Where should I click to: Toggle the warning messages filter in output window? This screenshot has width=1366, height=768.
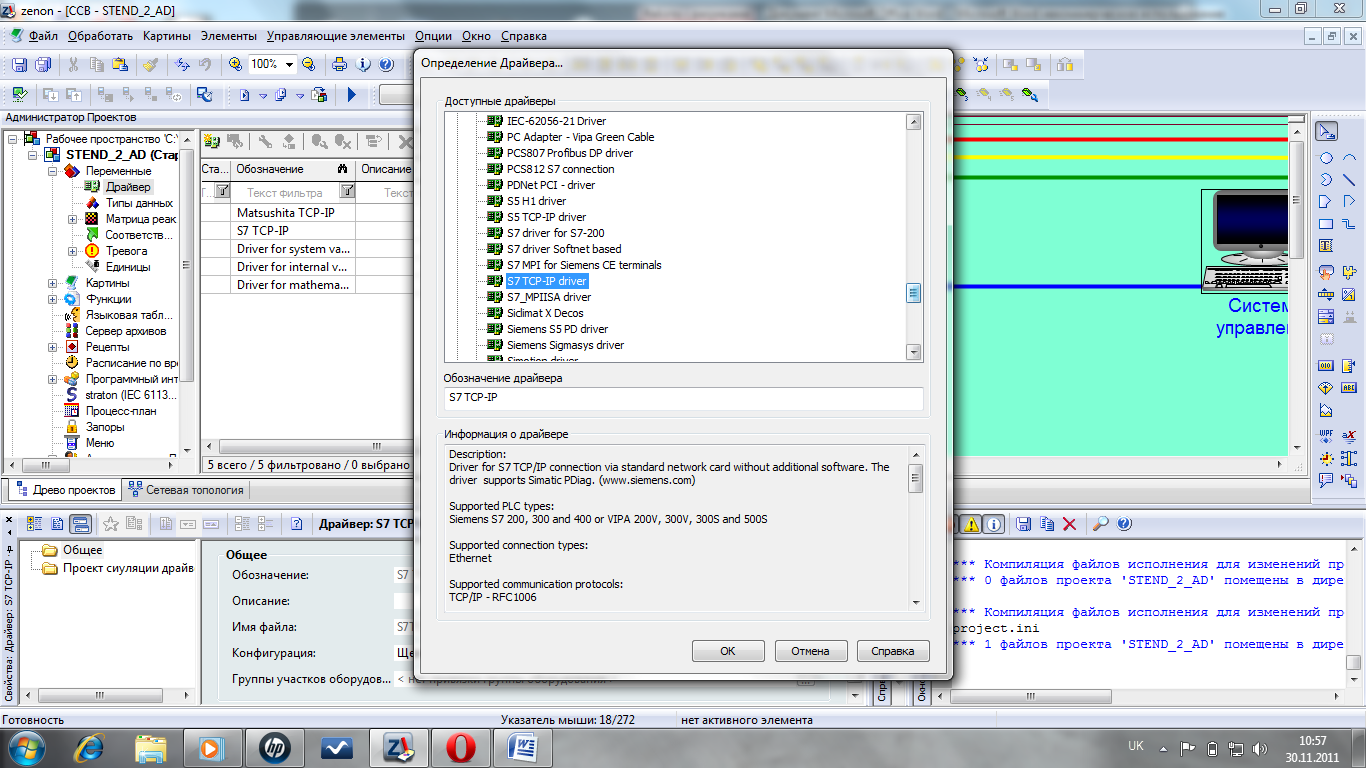pos(971,524)
